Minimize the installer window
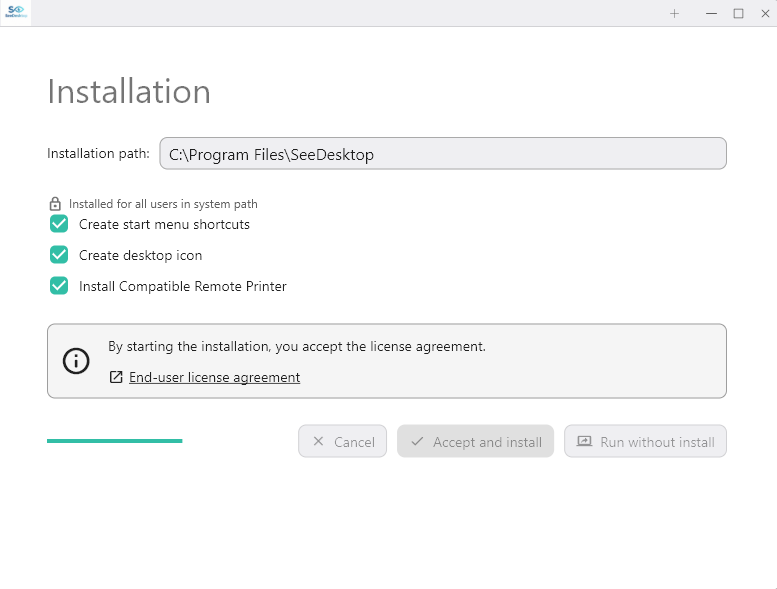The width and height of the screenshot is (777, 589). 711,14
